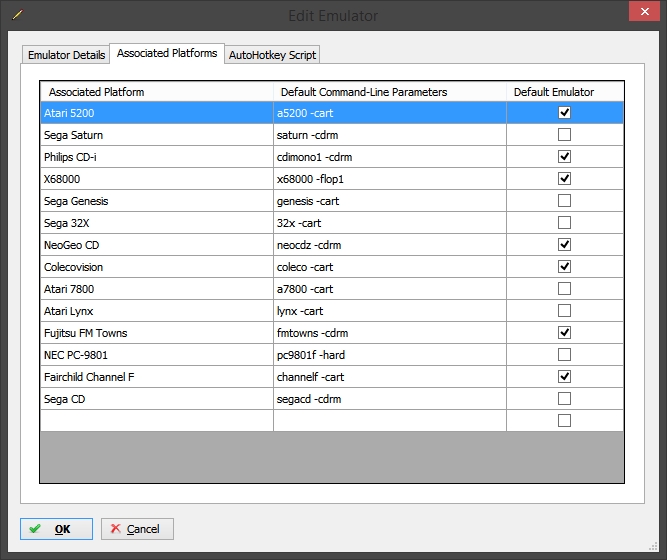This screenshot has height=560, width=667.
Task: Enable Default Emulator for Sega 32X
Action: pyautogui.click(x=564, y=223)
